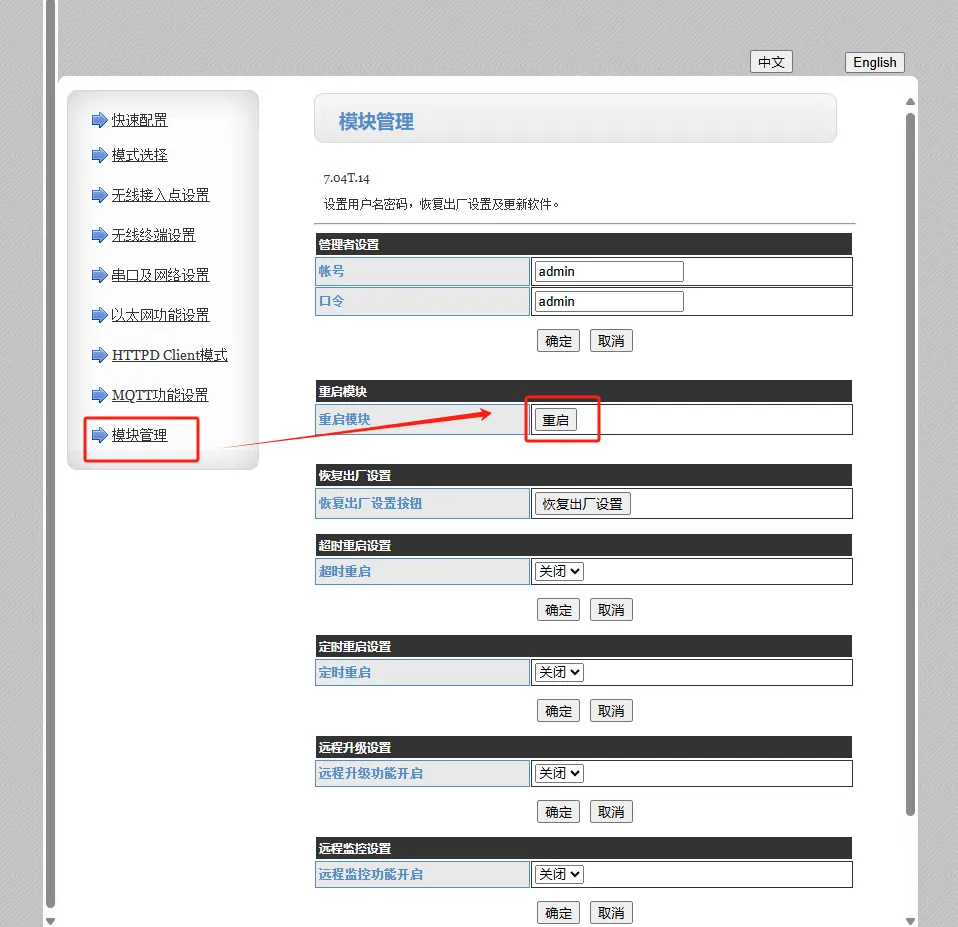Confirm 超时重启设置 with 确定
Image resolution: width=958 pixels, height=927 pixels.
coord(558,610)
